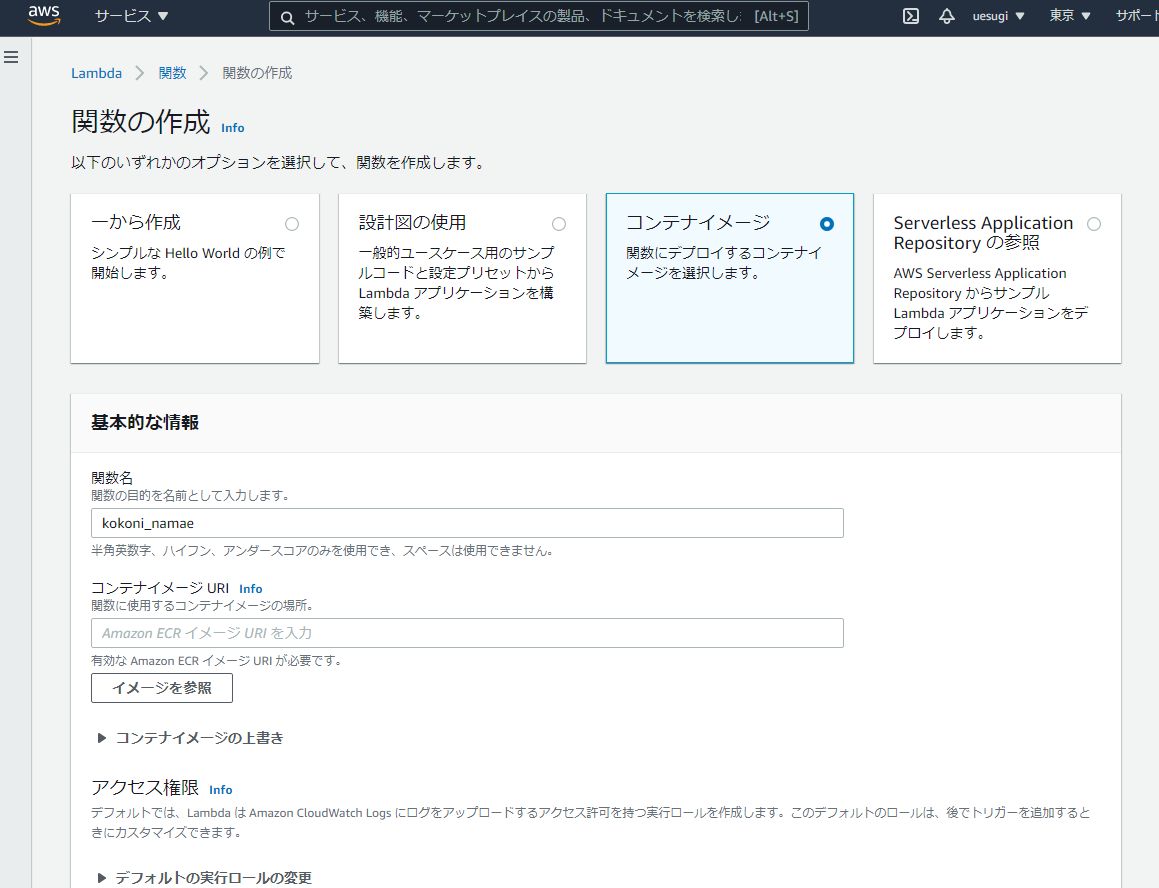
Task: Open the 東京 region dropdown
Action: (x=1070, y=16)
